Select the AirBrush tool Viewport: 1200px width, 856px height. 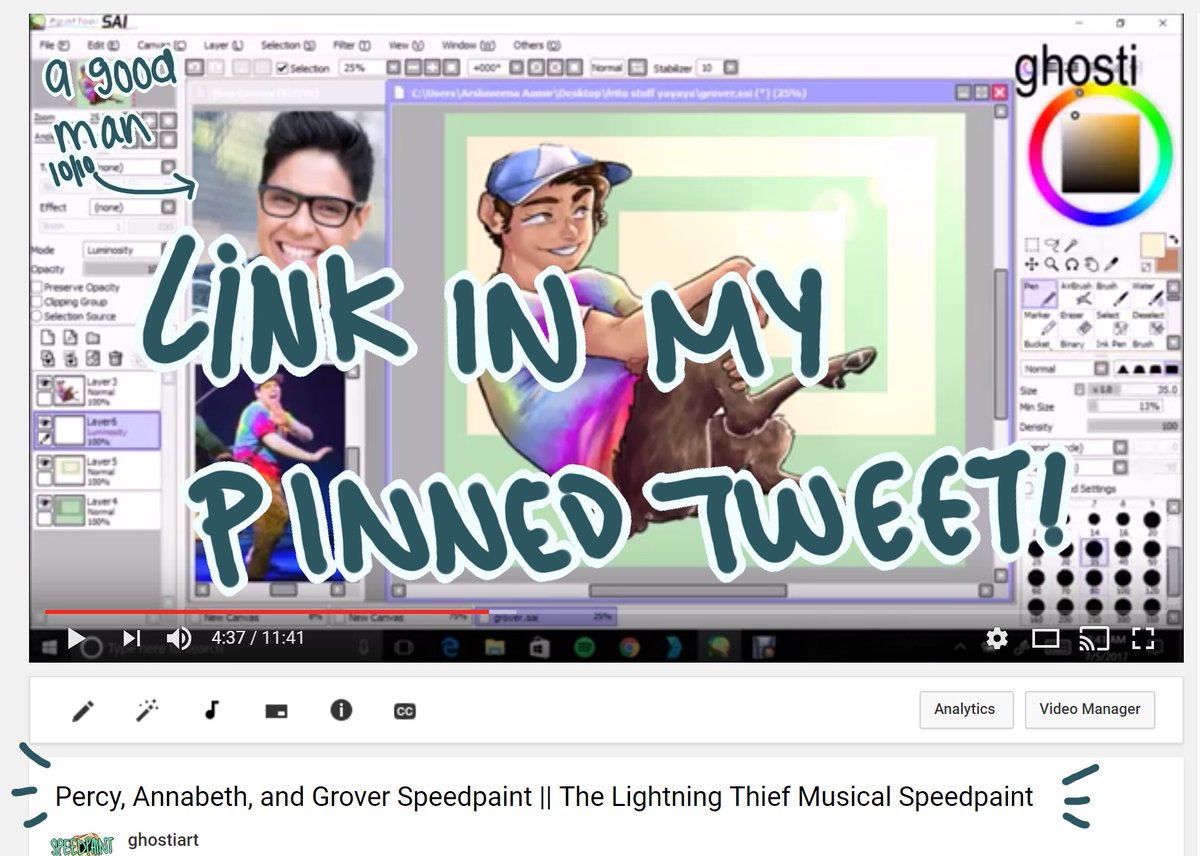[x=1077, y=293]
